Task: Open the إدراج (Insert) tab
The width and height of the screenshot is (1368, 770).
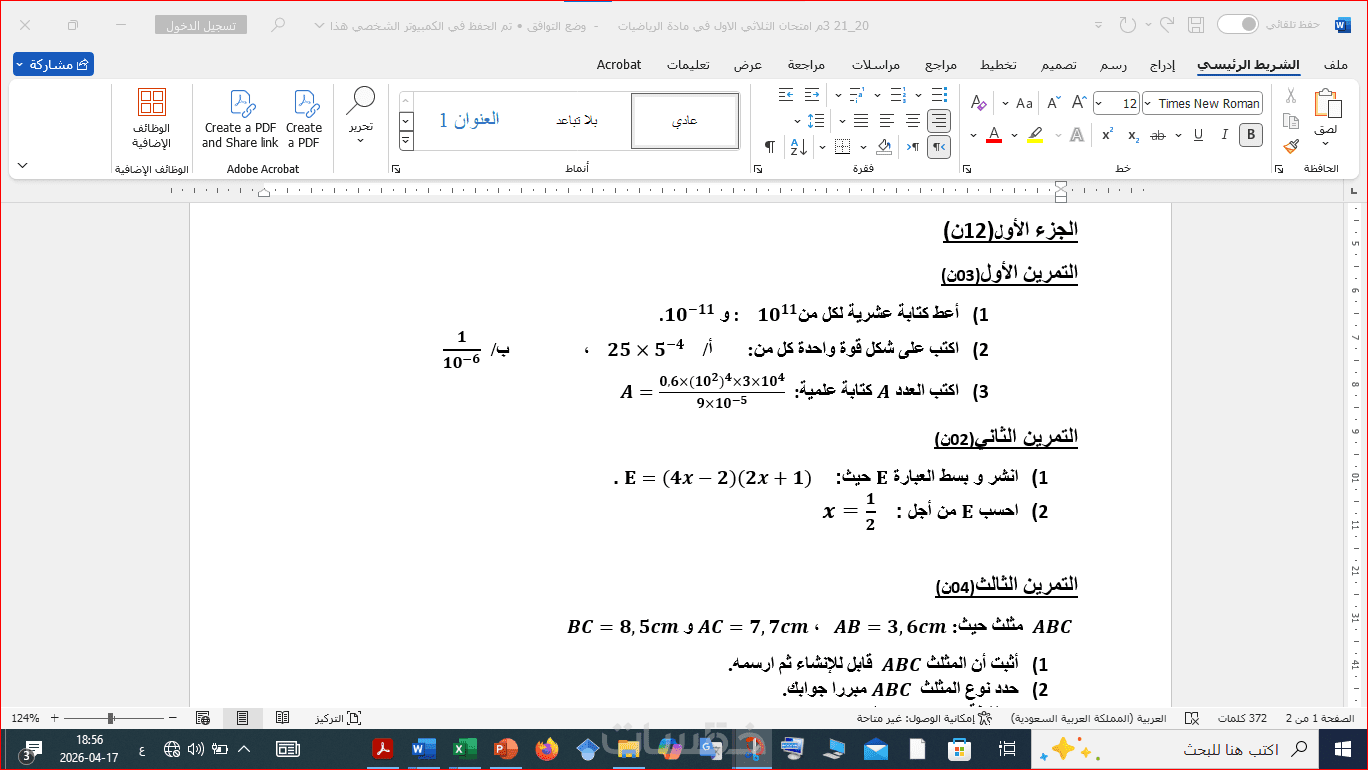Action: 1162,65
